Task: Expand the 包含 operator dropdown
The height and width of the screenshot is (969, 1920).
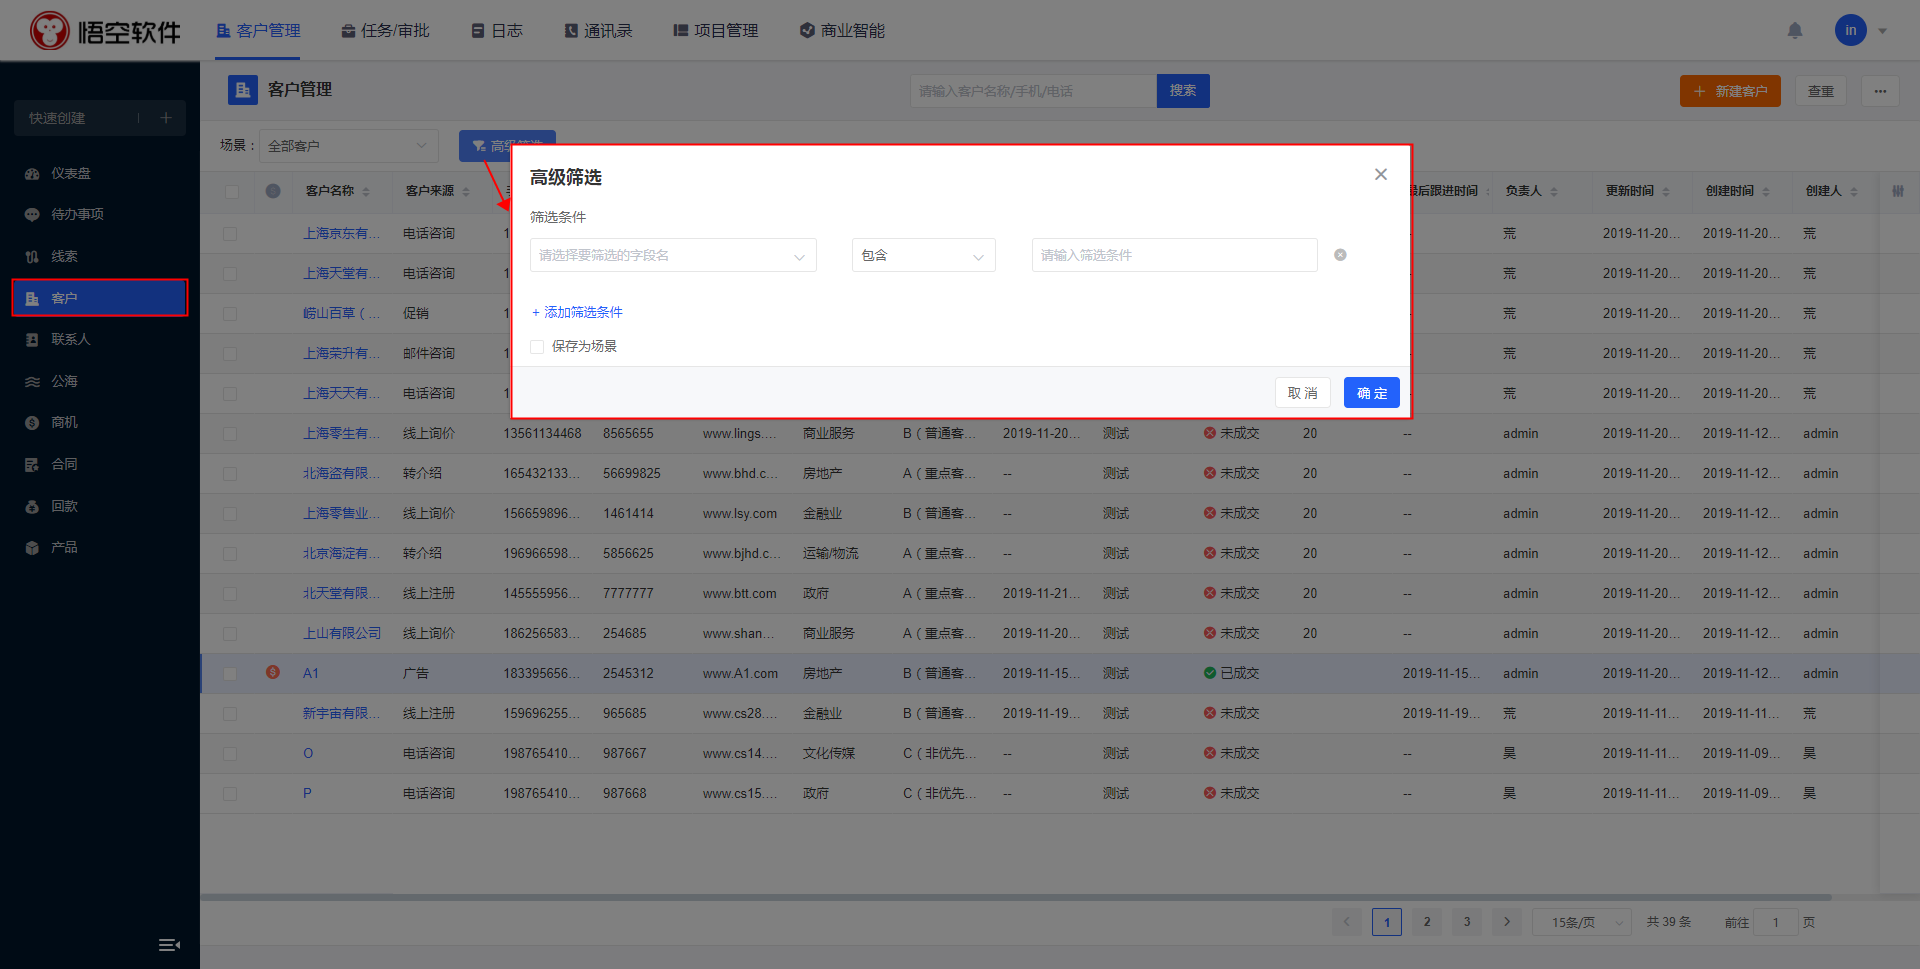Action: [922, 255]
